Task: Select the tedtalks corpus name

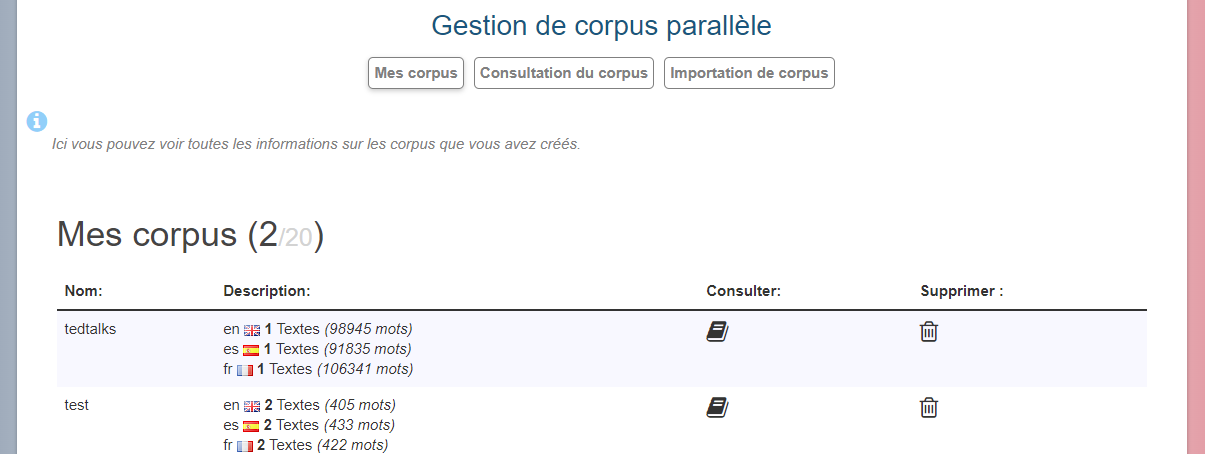Action: click(90, 328)
